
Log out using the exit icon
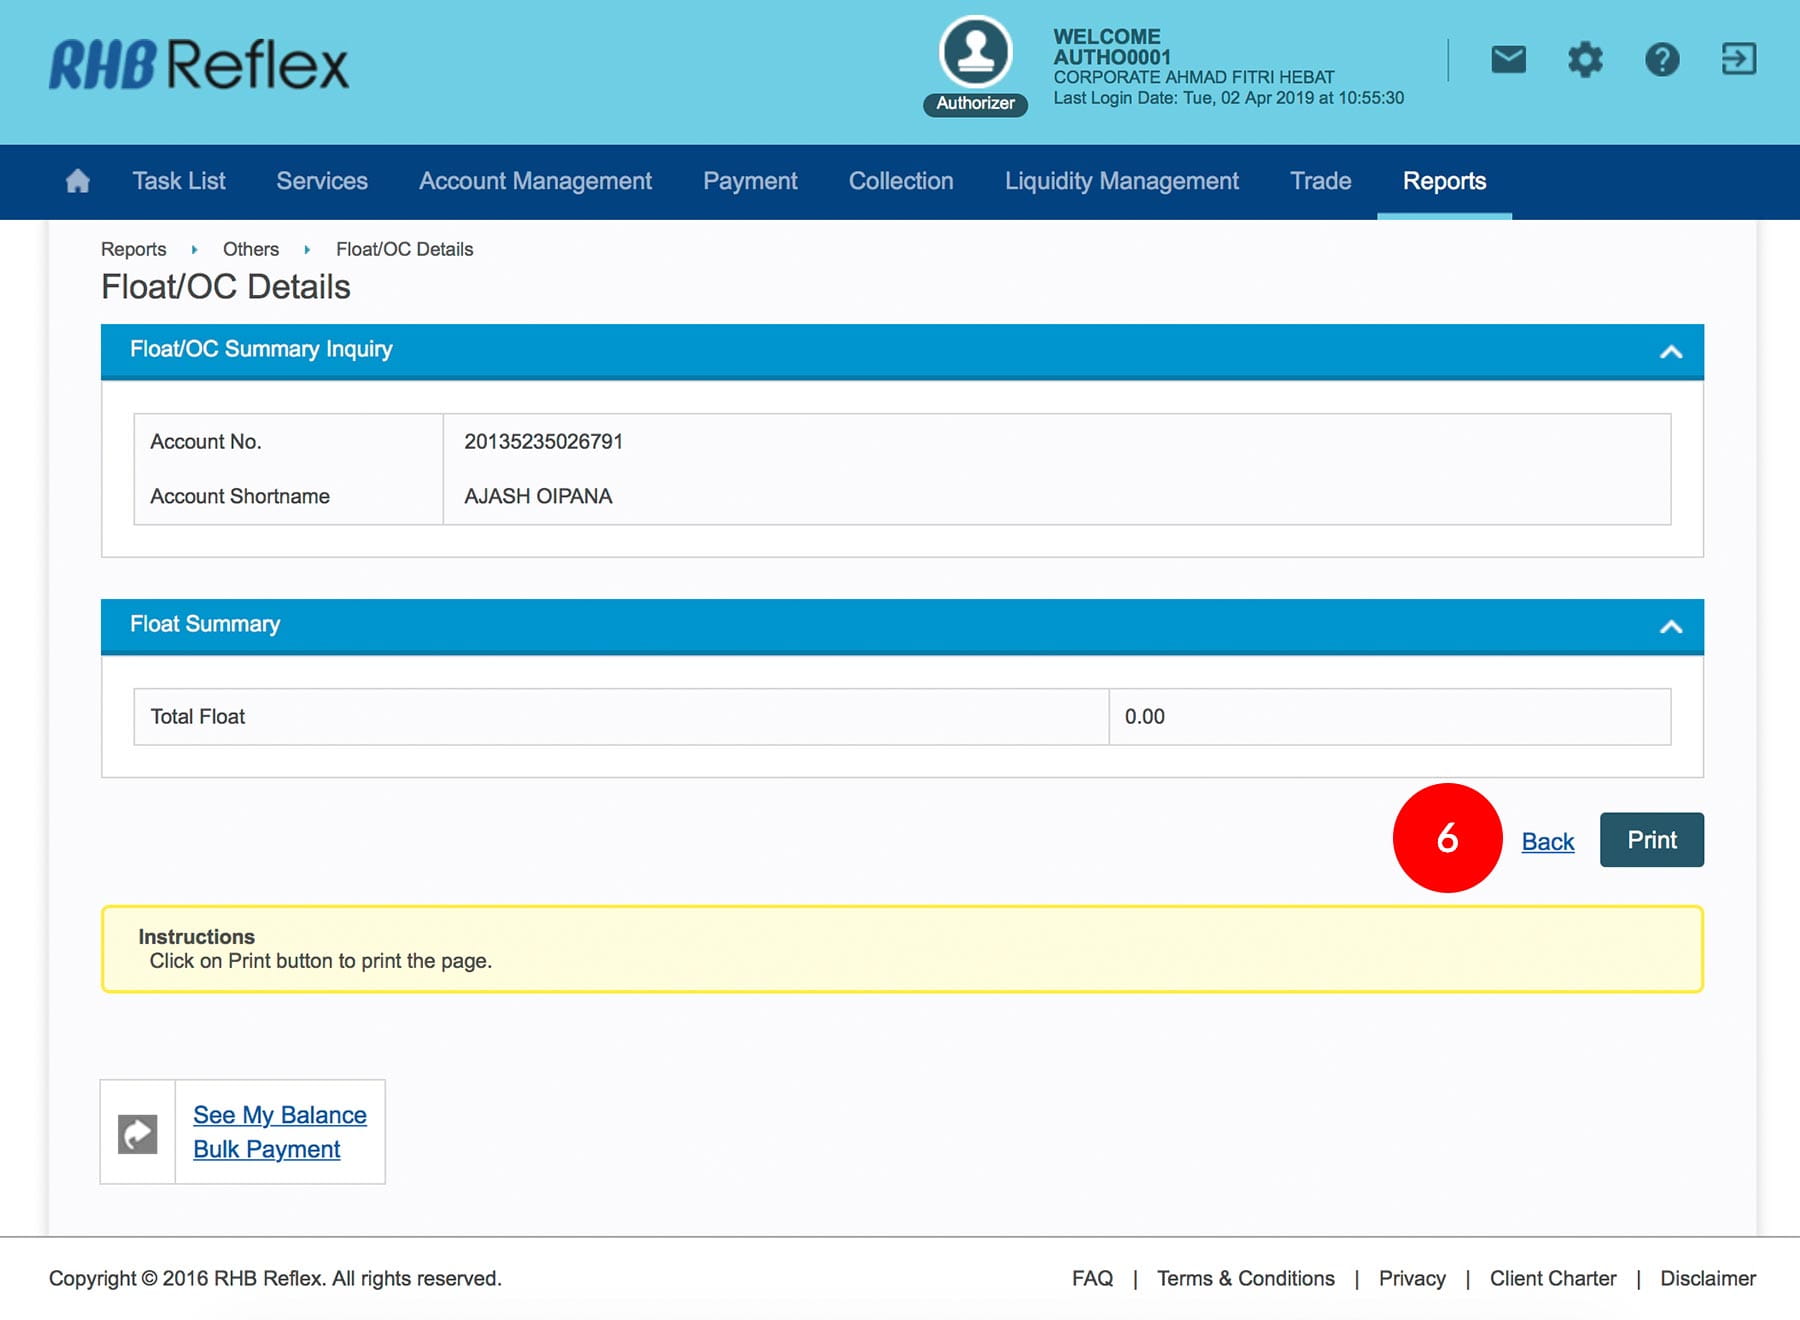[x=1738, y=60]
